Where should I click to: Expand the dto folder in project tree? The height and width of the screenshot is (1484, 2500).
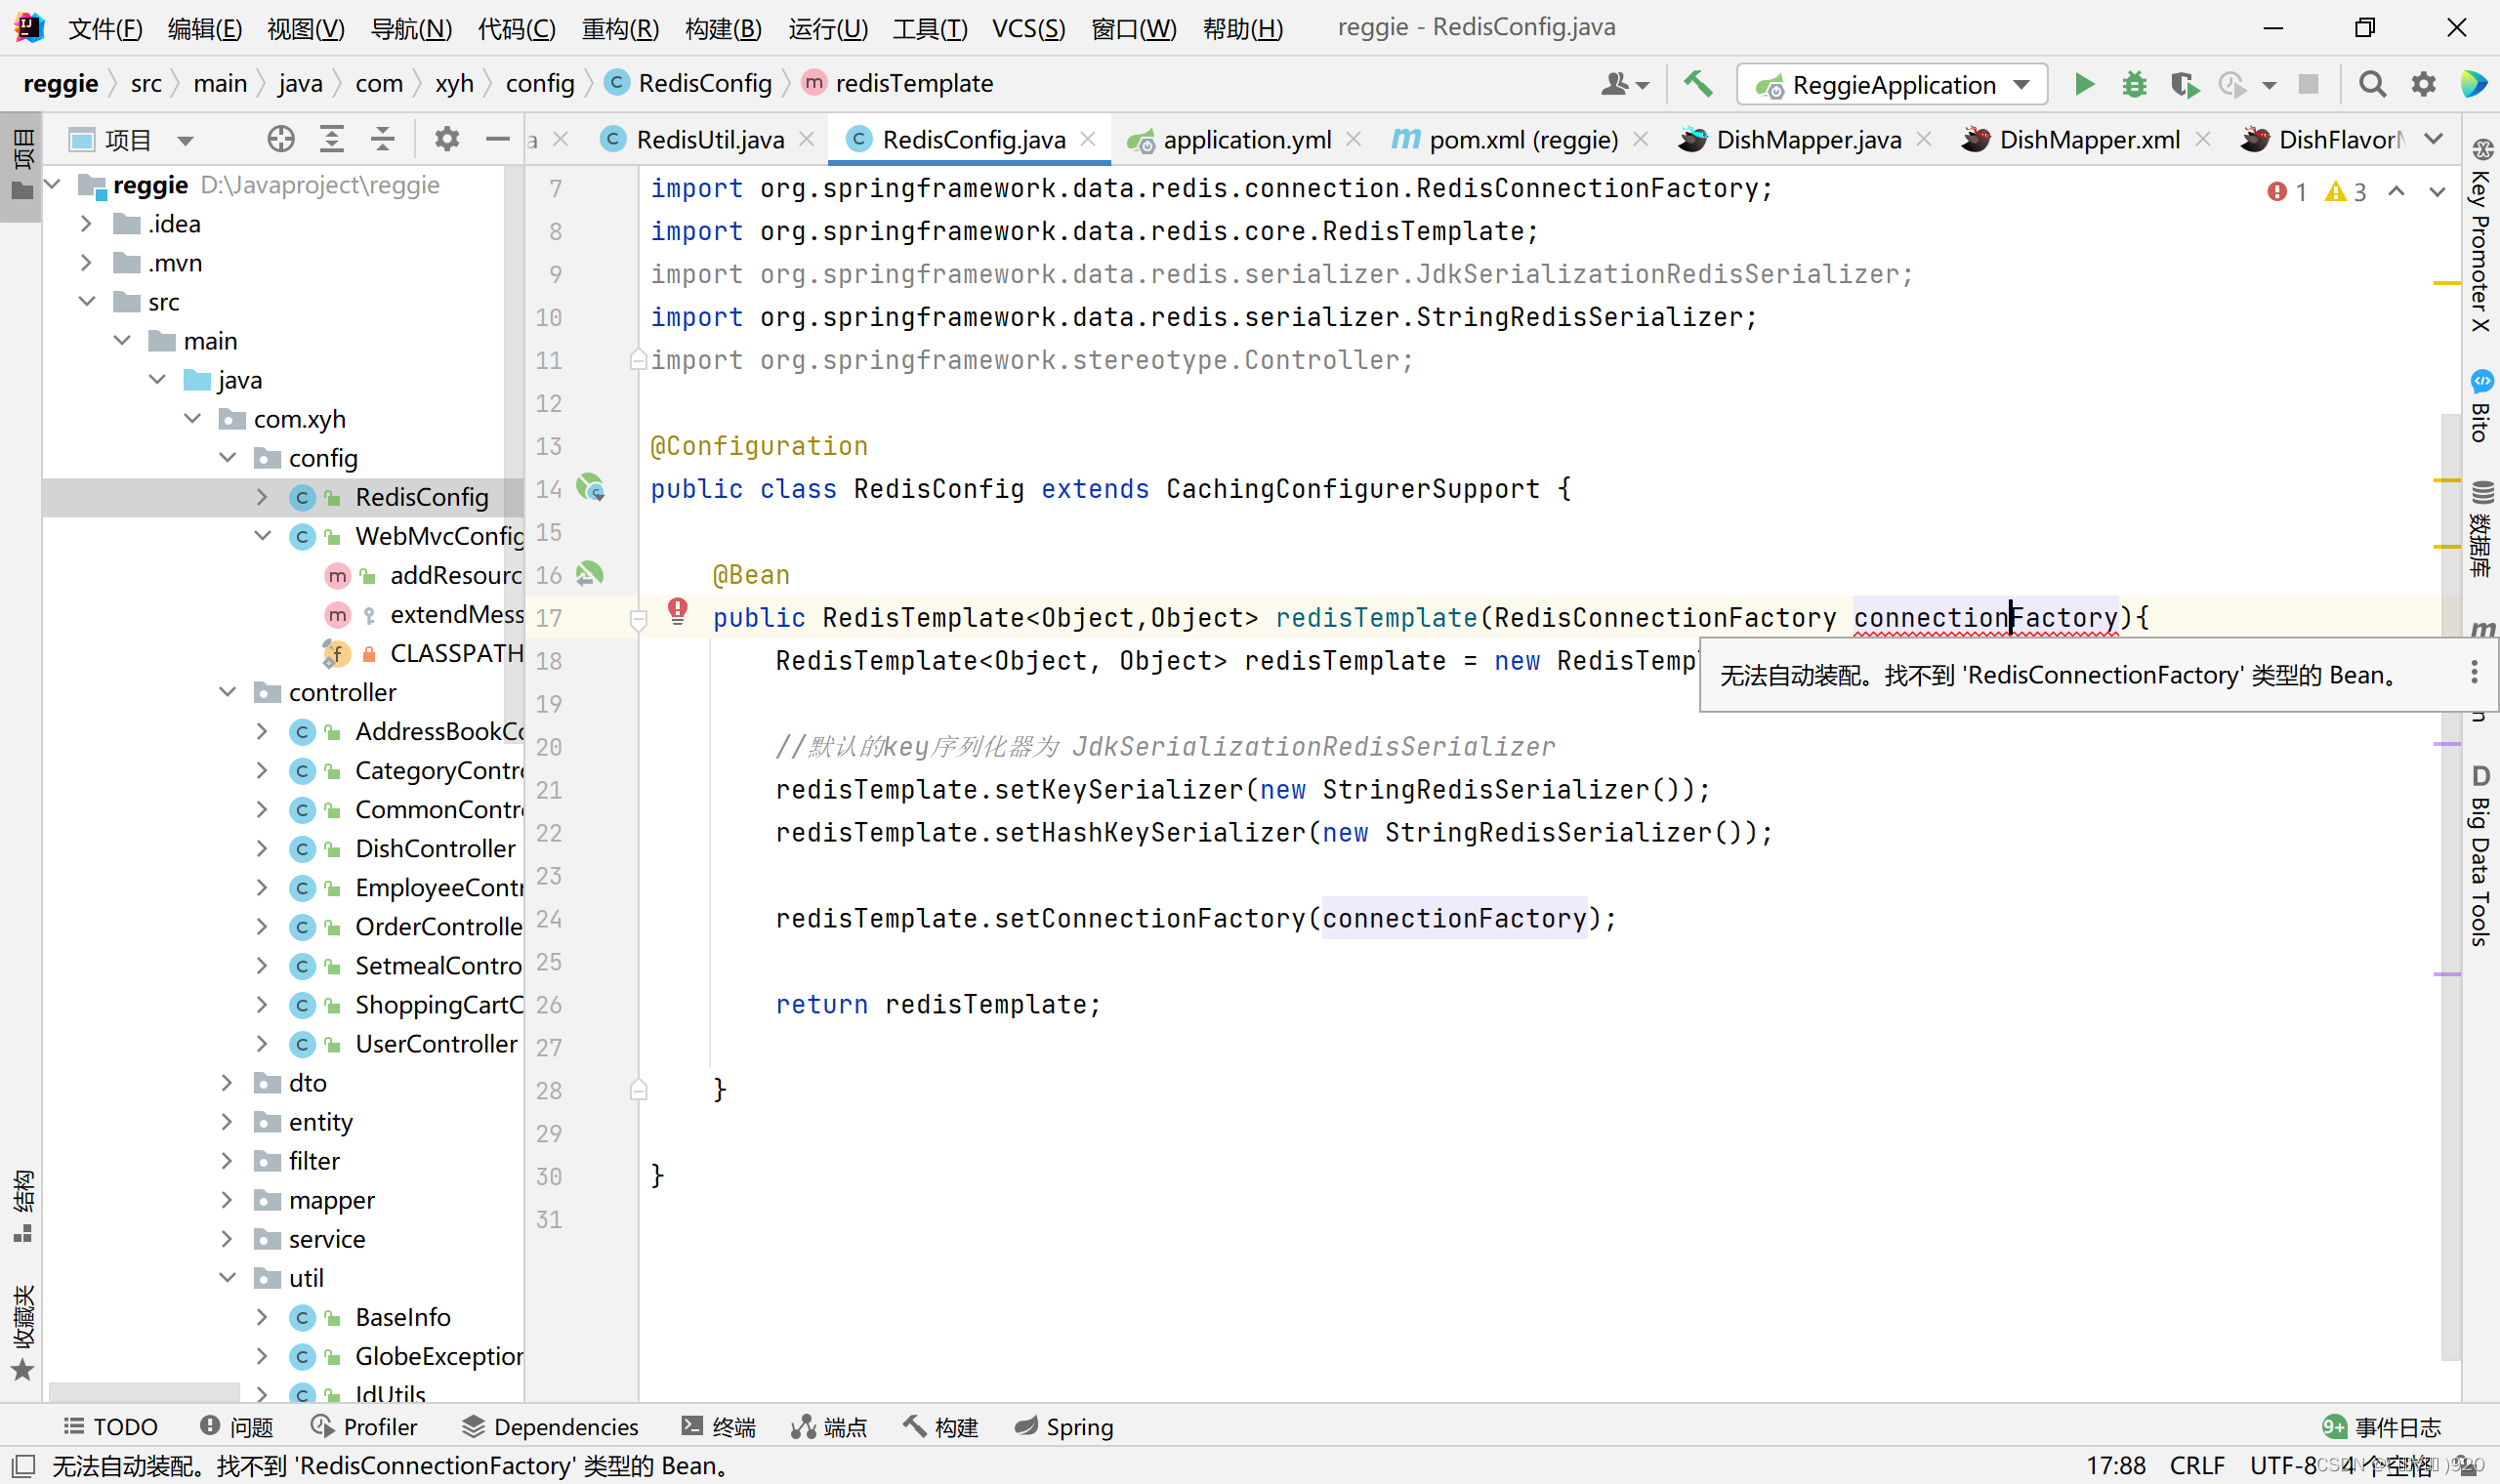pos(227,1083)
